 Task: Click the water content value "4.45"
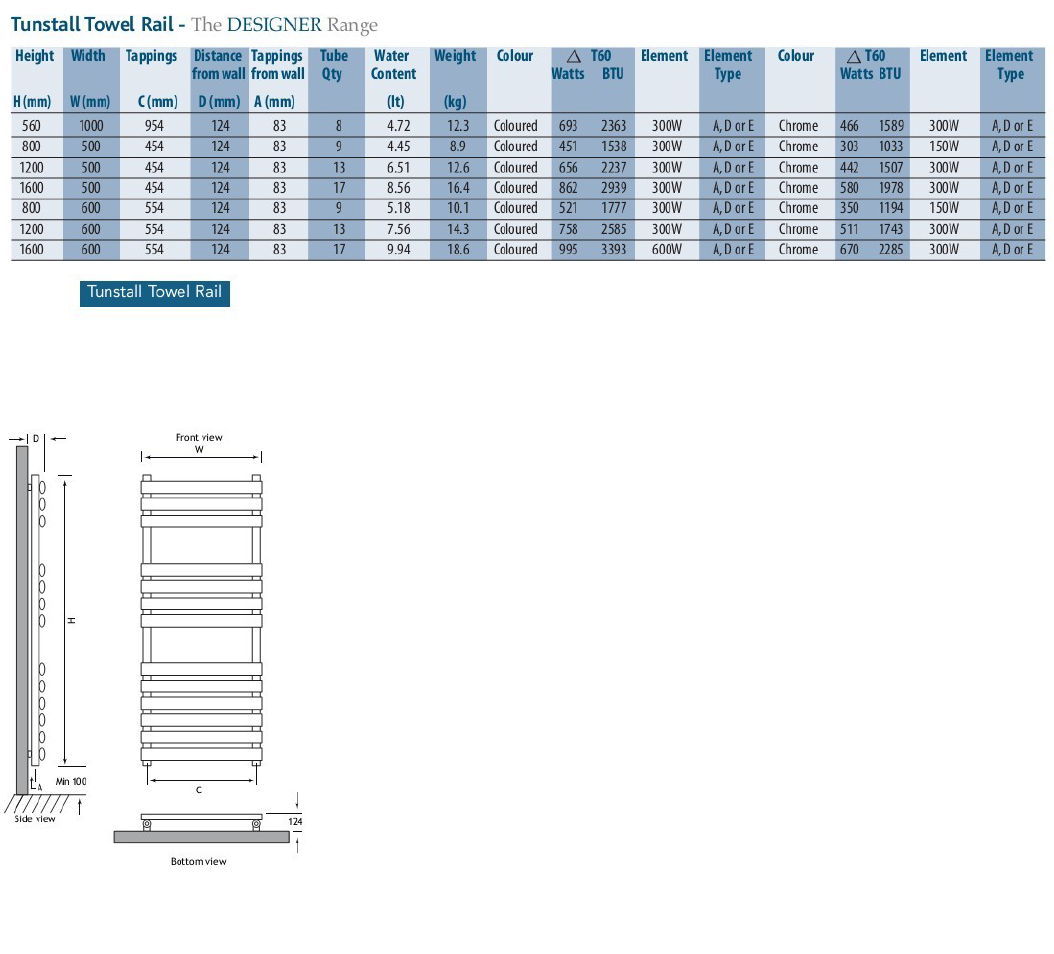pyautogui.click(x=399, y=147)
